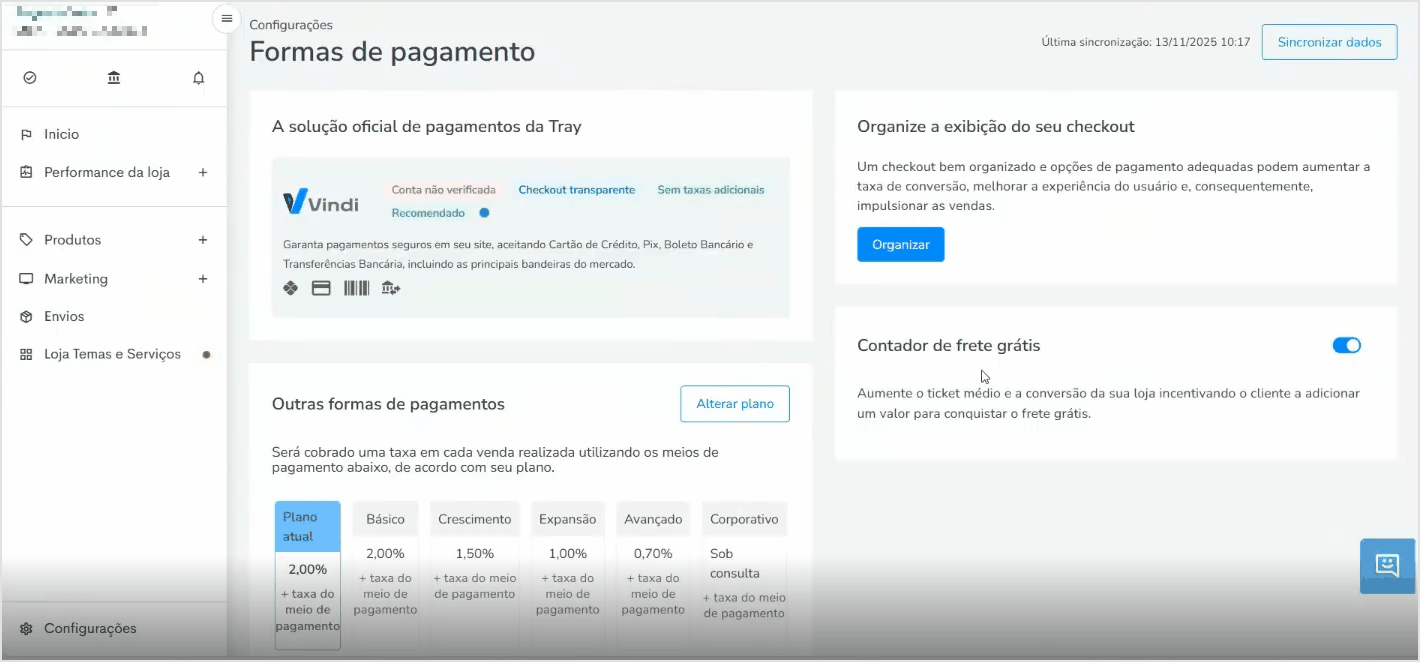The width and height of the screenshot is (1420, 662).
Task: Select the Avançado plan column
Action: [x=653, y=575]
